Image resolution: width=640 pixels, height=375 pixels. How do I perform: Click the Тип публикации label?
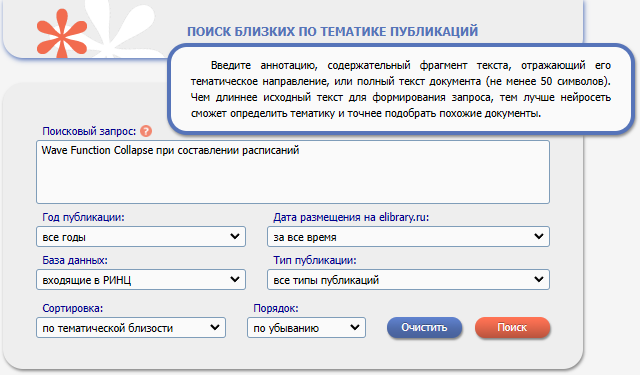coord(315,260)
